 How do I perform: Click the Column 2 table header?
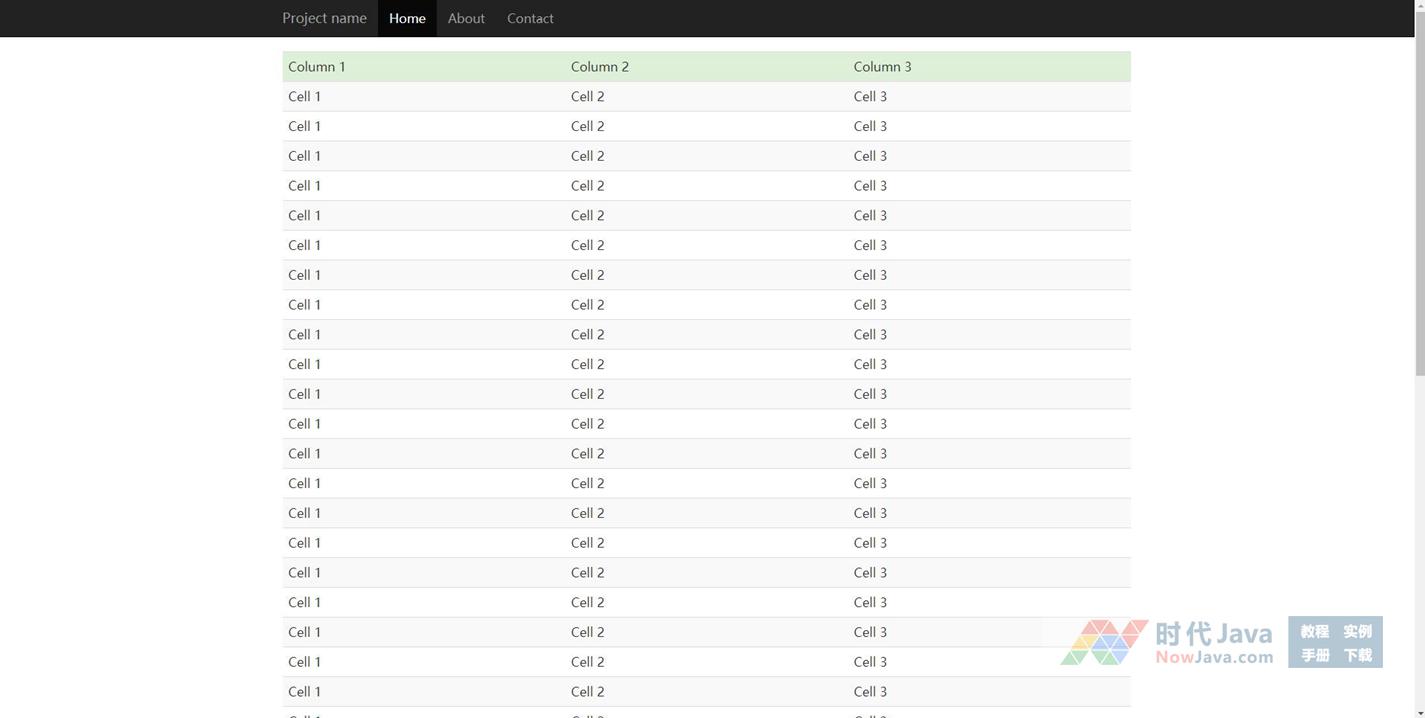point(600,67)
